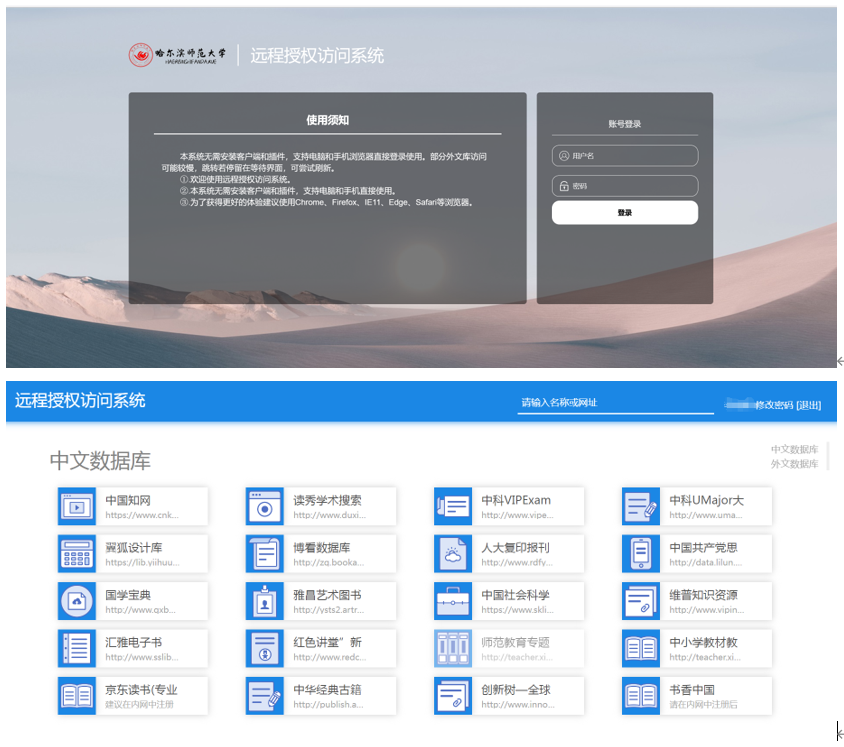Viewport: 844px width, 747px height.
Task: Open the 雅昌艺术图书 icon
Action: coord(265,601)
